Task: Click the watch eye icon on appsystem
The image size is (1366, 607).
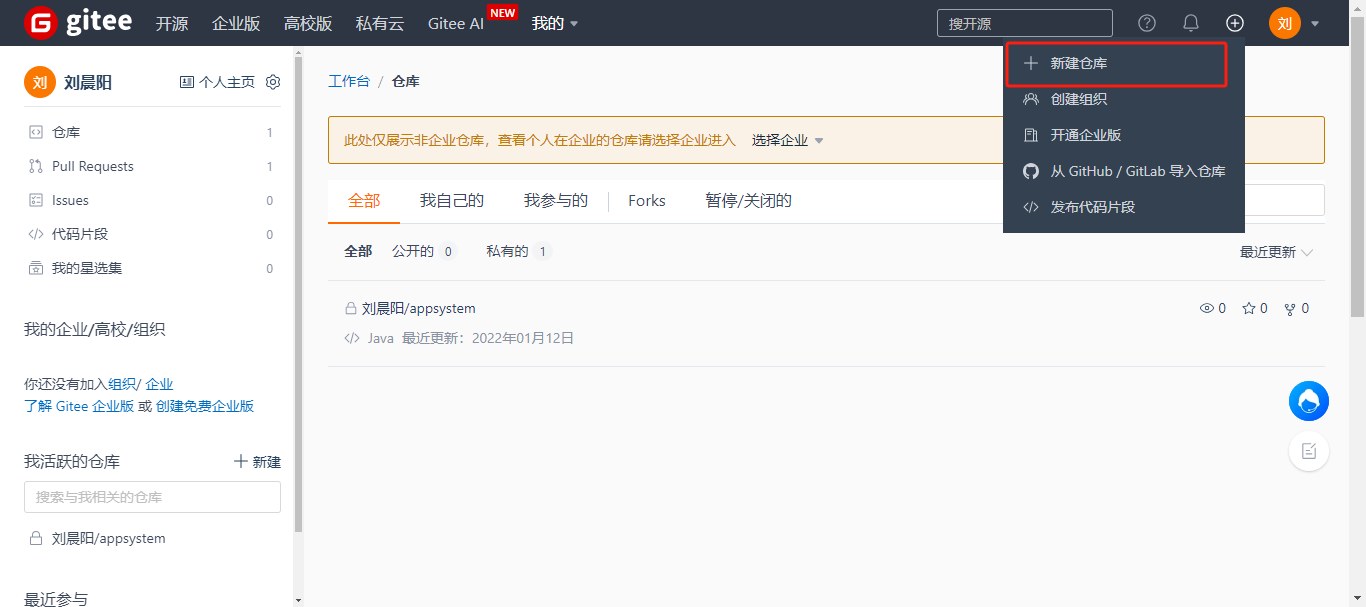Action: click(x=1206, y=308)
